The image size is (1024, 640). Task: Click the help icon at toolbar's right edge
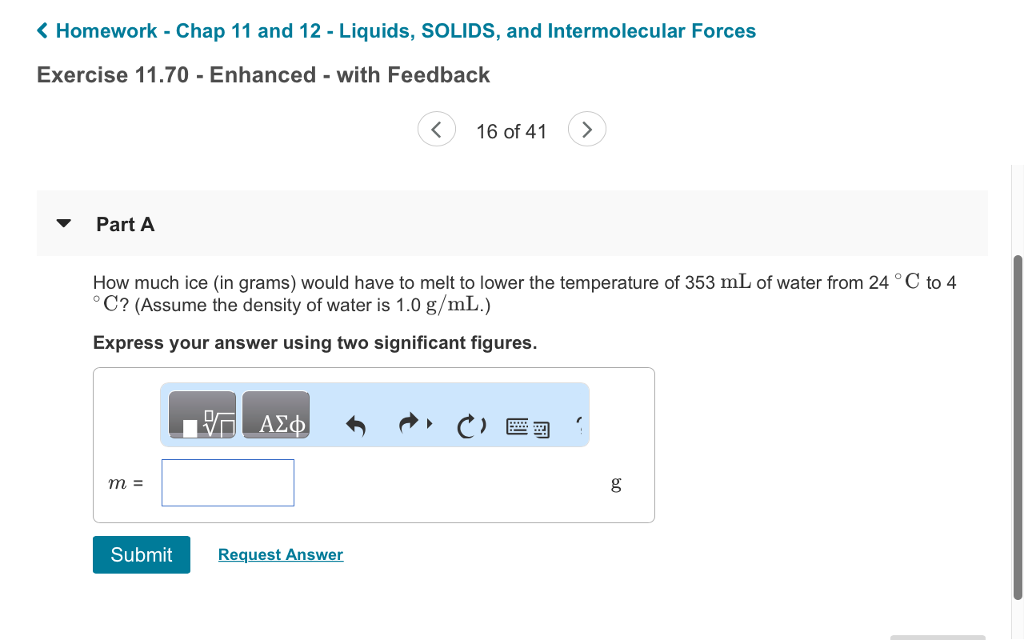point(579,422)
